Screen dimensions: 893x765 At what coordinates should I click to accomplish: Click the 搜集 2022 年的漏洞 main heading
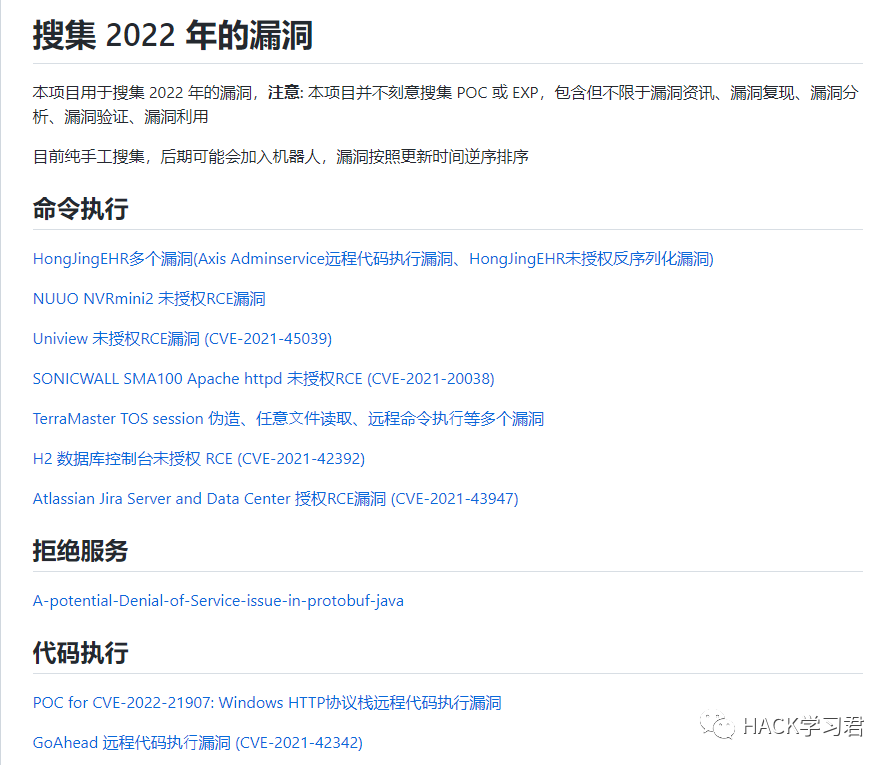click(x=173, y=35)
